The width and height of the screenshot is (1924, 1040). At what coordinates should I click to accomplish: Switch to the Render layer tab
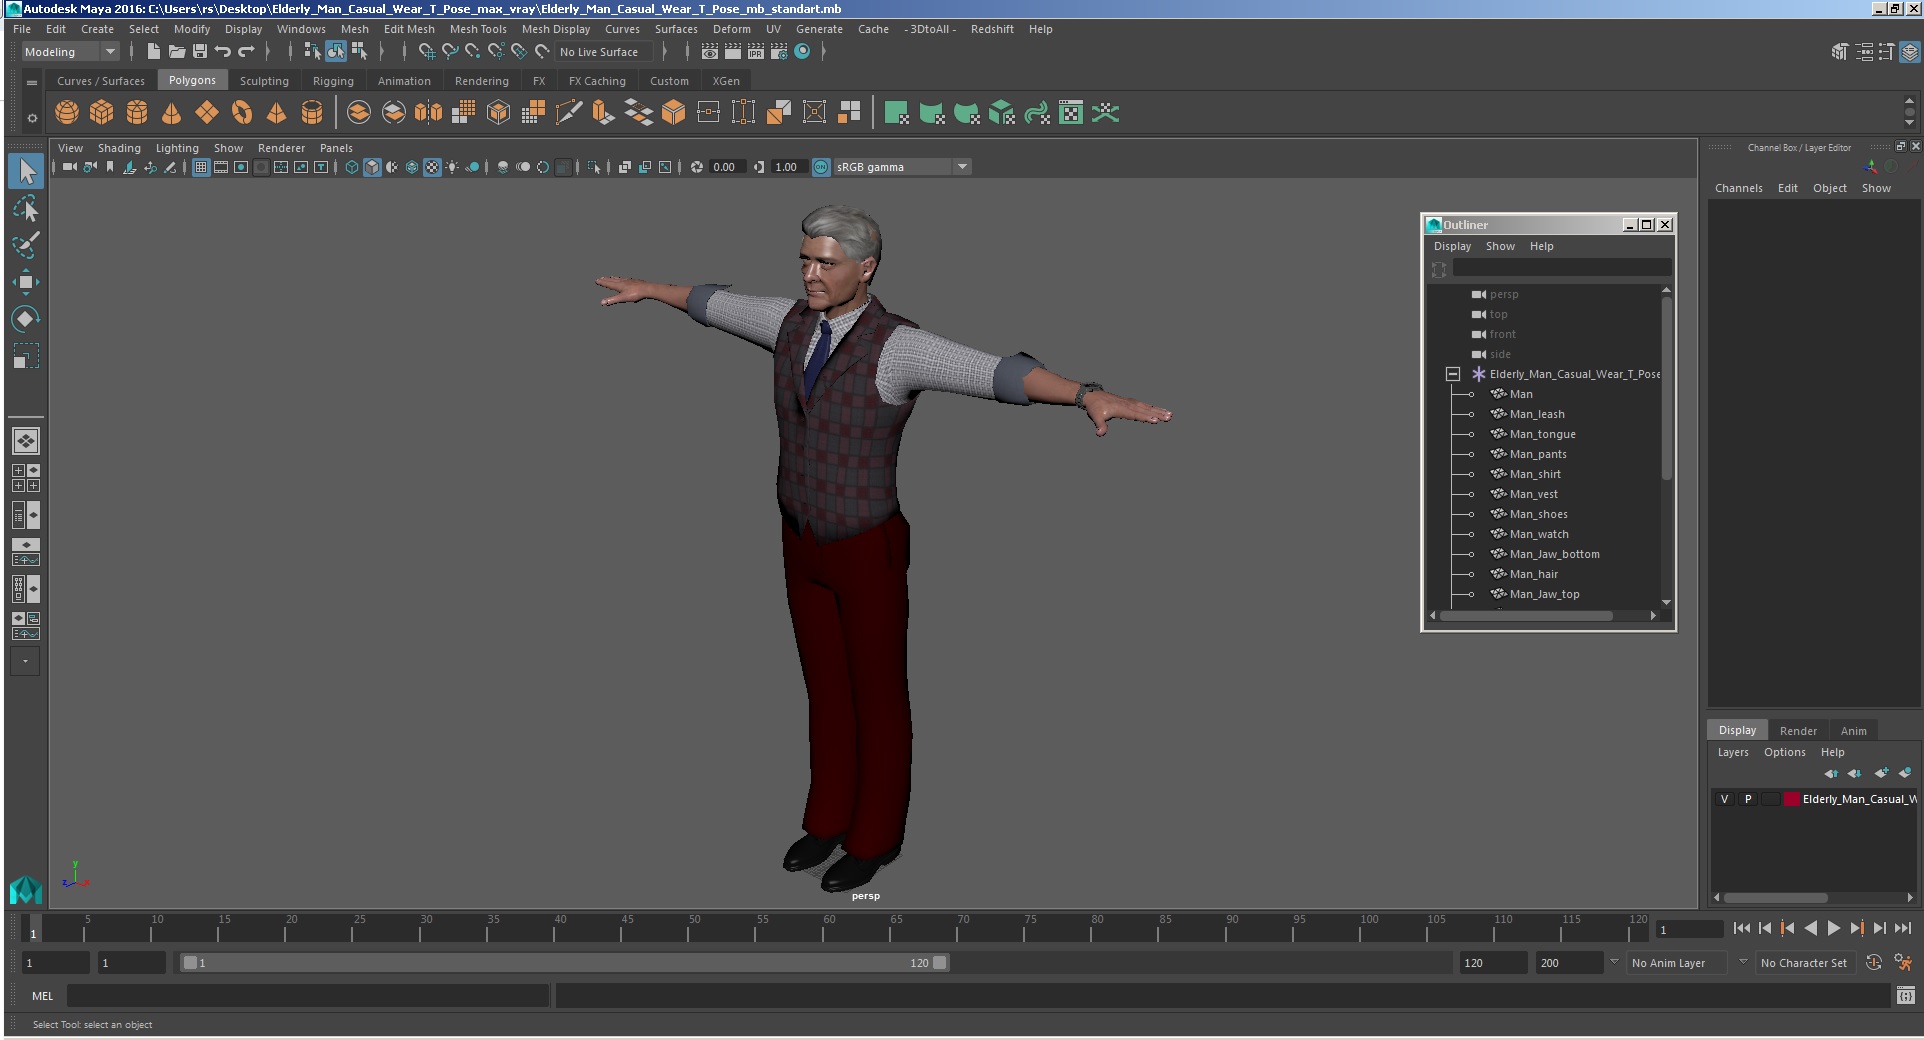pos(1798,731)
